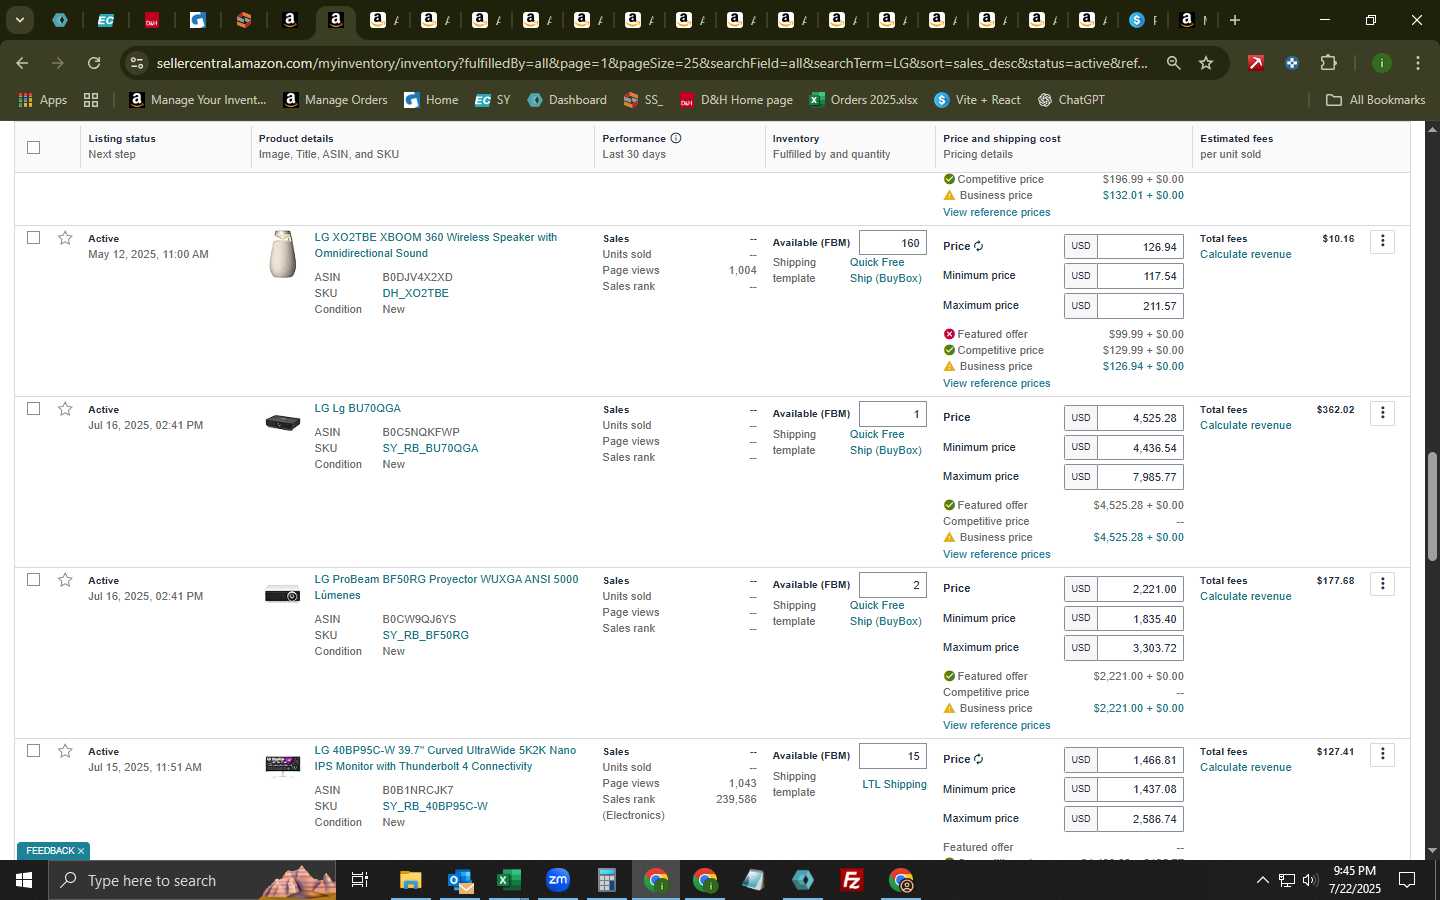Viewport: 1440px width, 900px height.
Task: Bookmark this page with star icon
Action: point(1206,63)
